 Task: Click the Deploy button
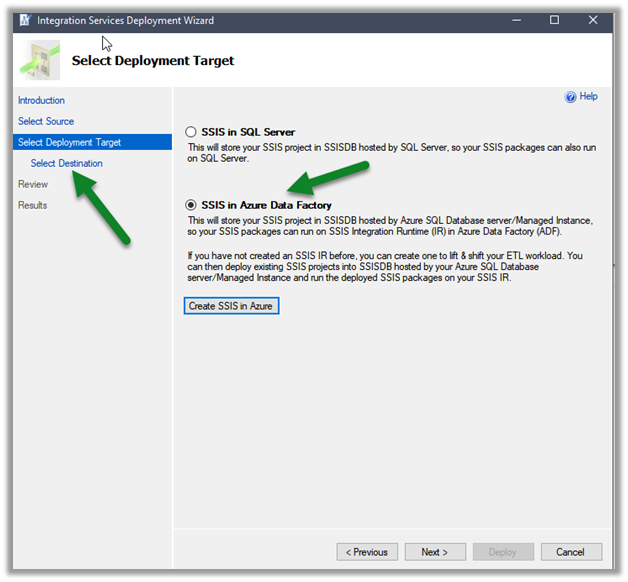tap(502, 552)
